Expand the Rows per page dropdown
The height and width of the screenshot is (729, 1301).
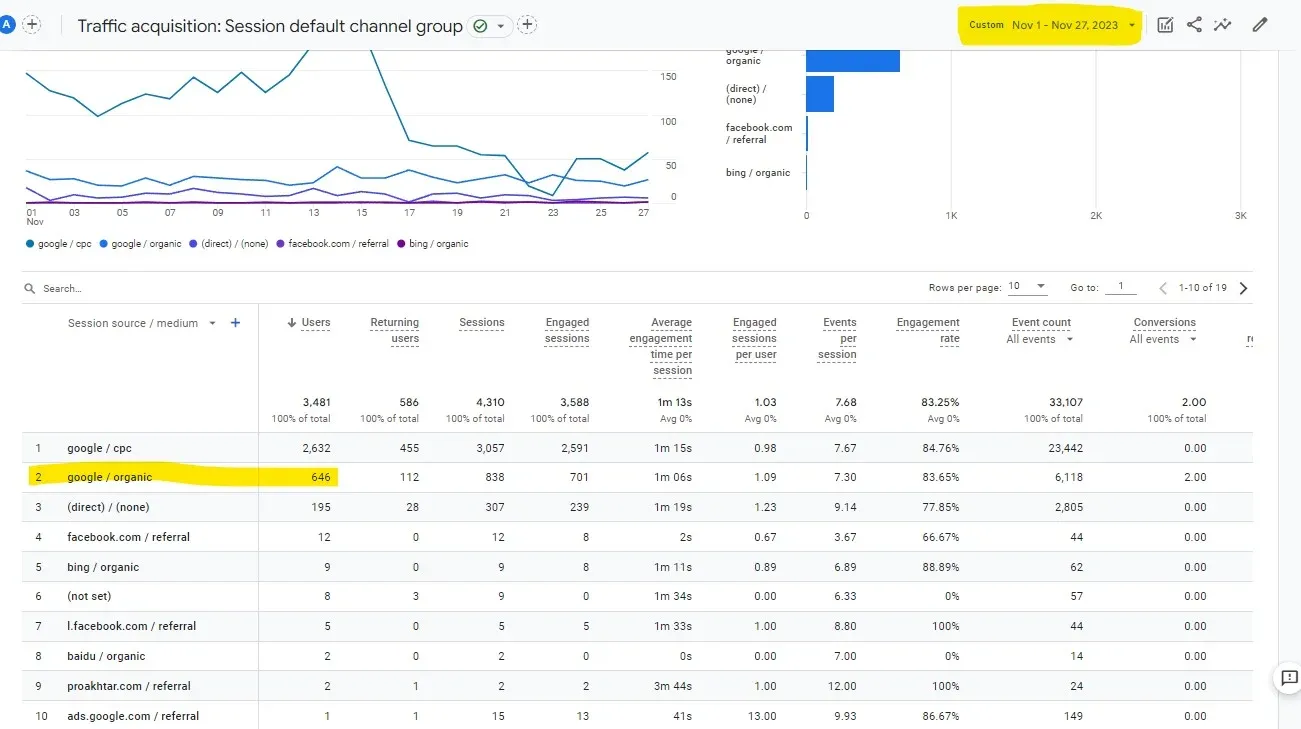point(1027,287)
